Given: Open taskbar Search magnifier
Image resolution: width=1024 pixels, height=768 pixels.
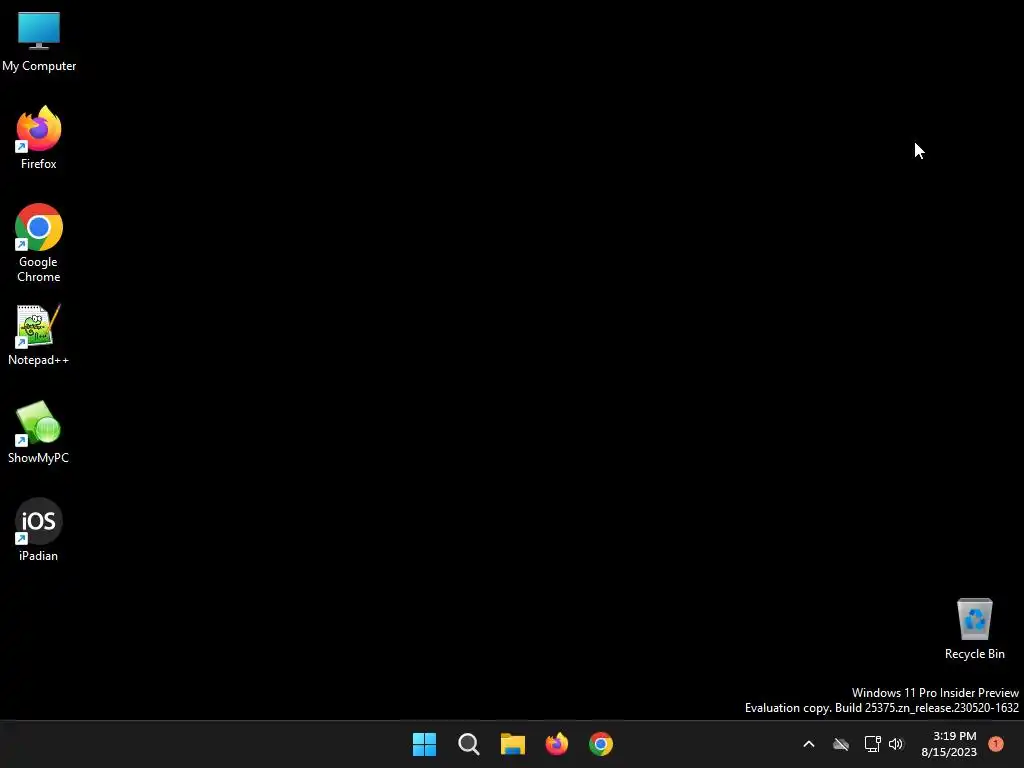Looking at the screenshot, I should click(x=468, y=744).
